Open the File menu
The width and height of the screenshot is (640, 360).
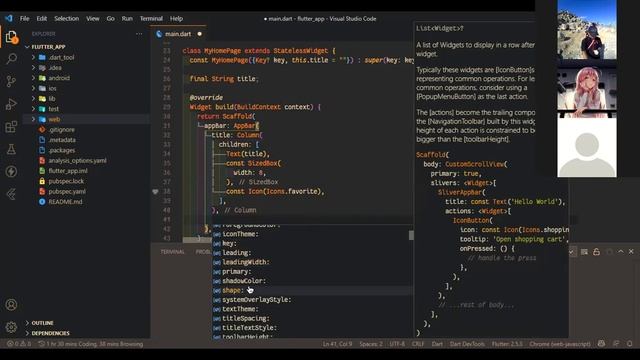click(24, 18)
